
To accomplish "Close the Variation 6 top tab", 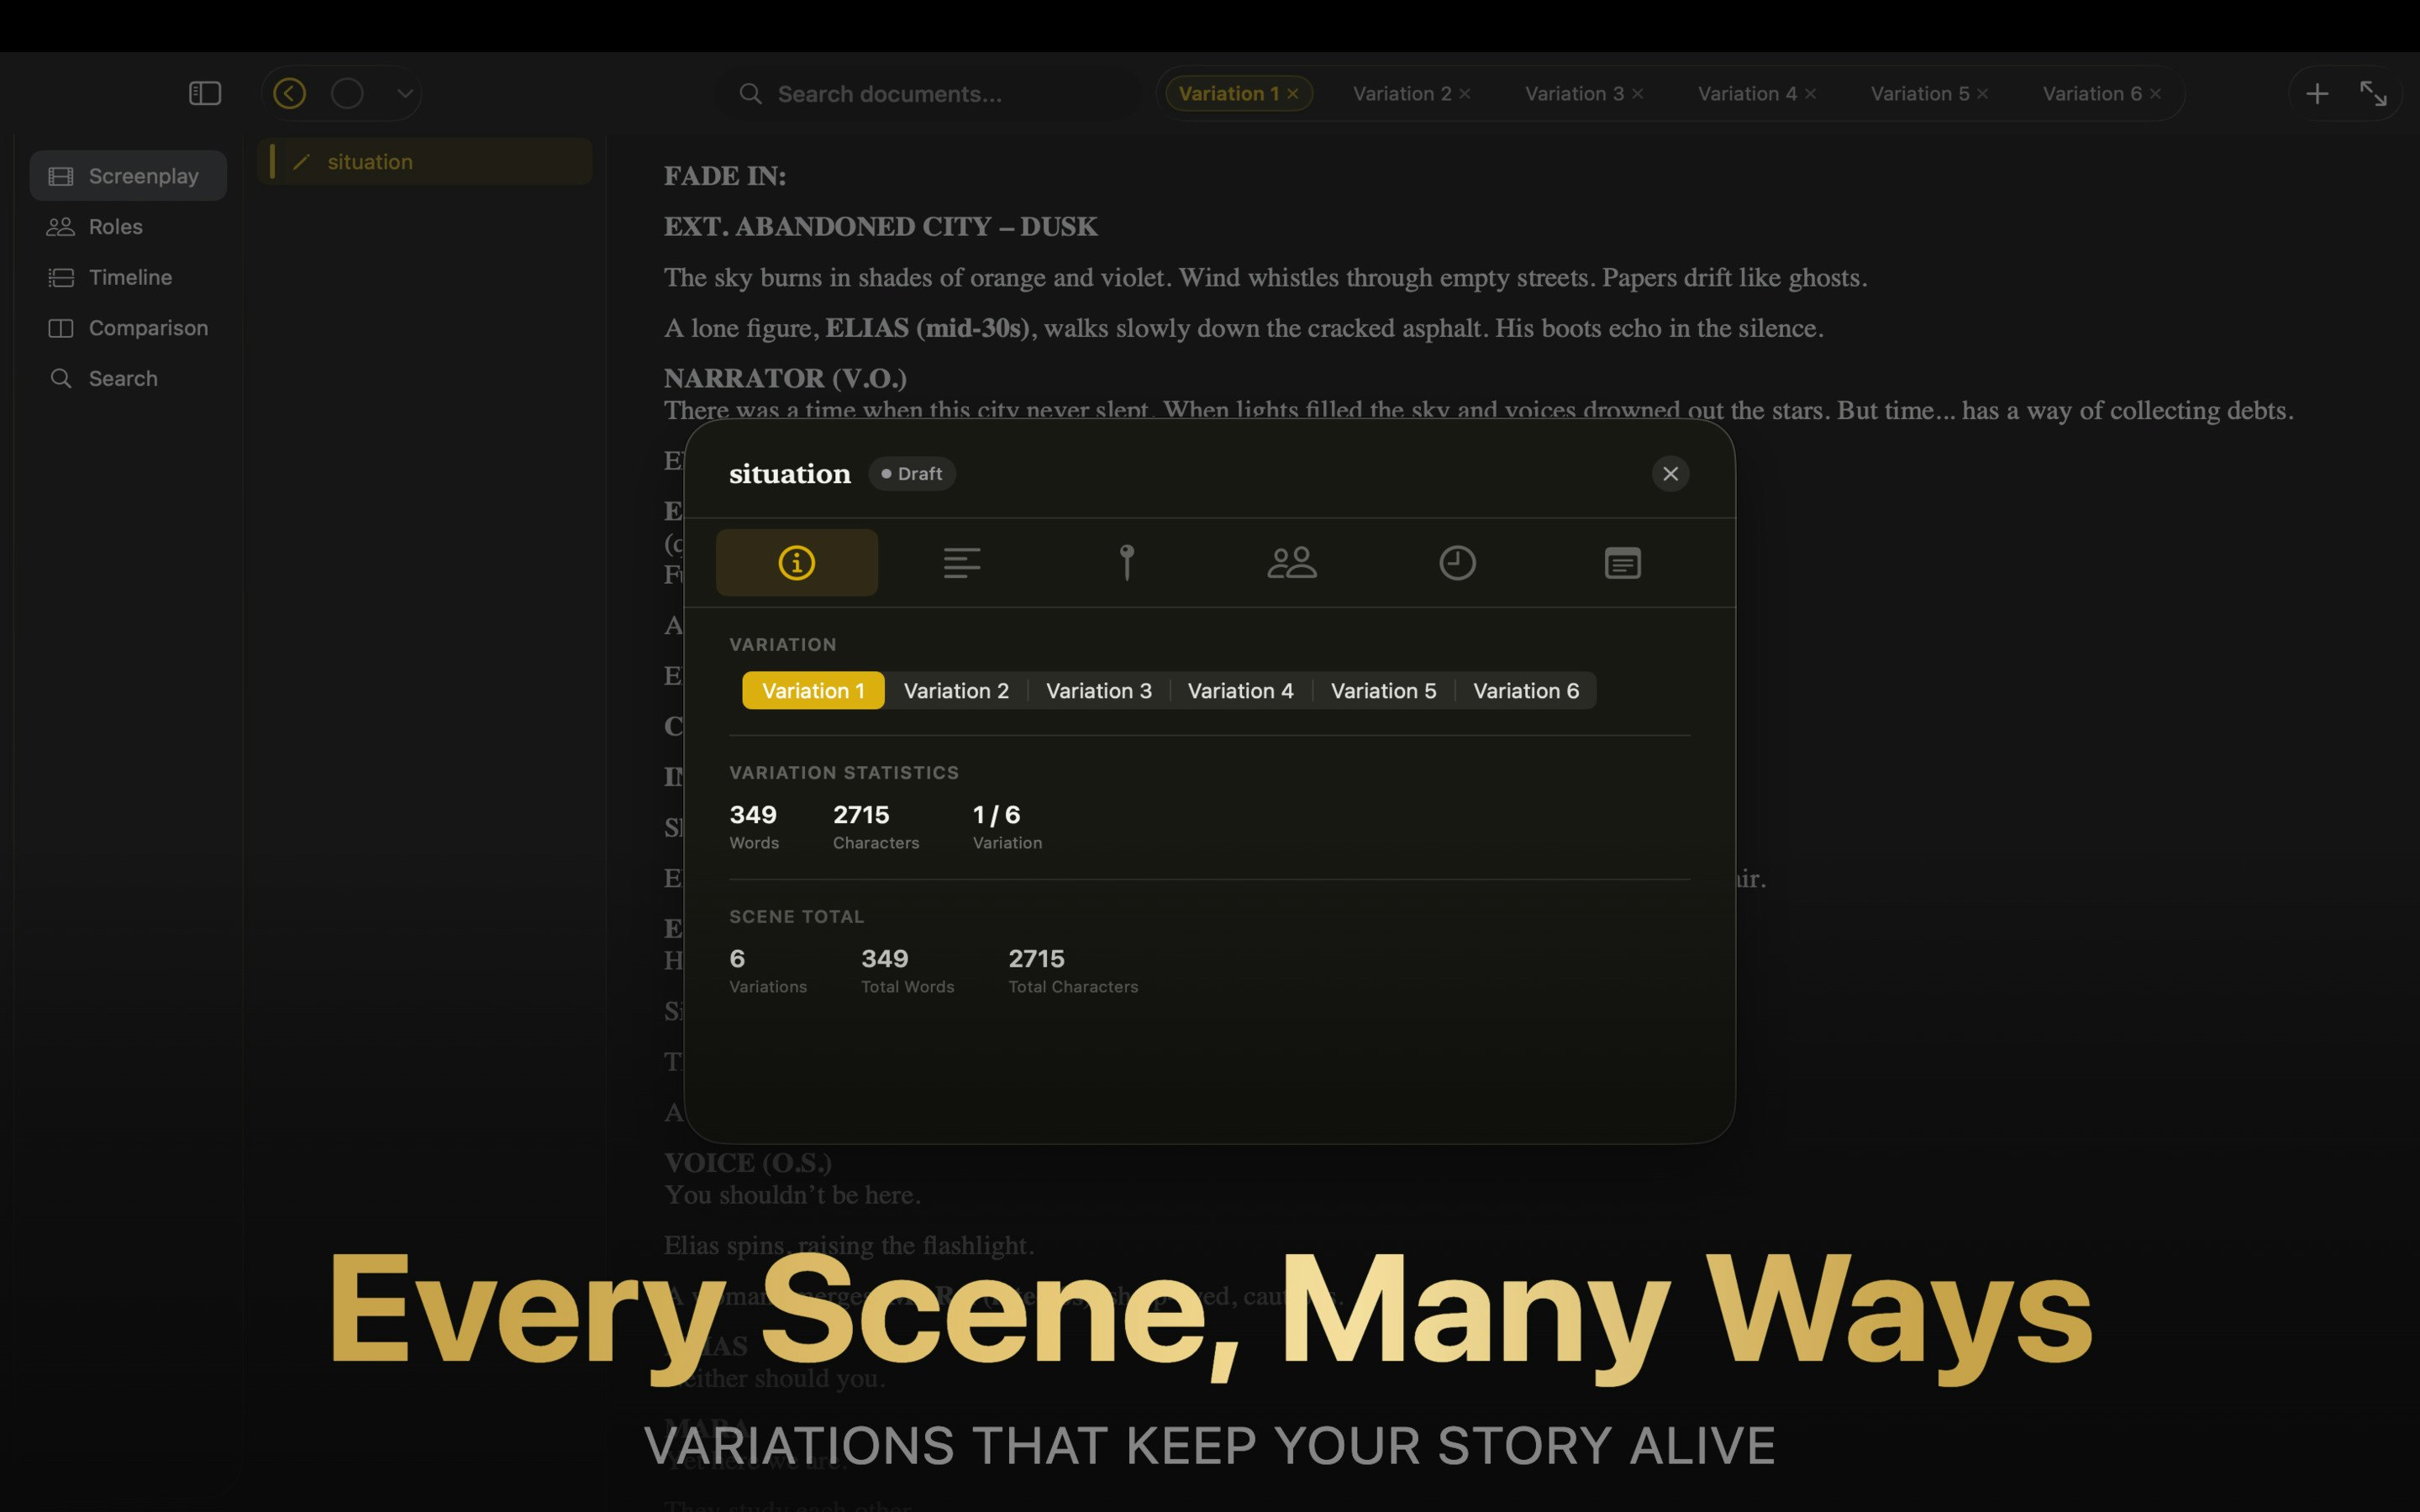I will click(2156, 93).
